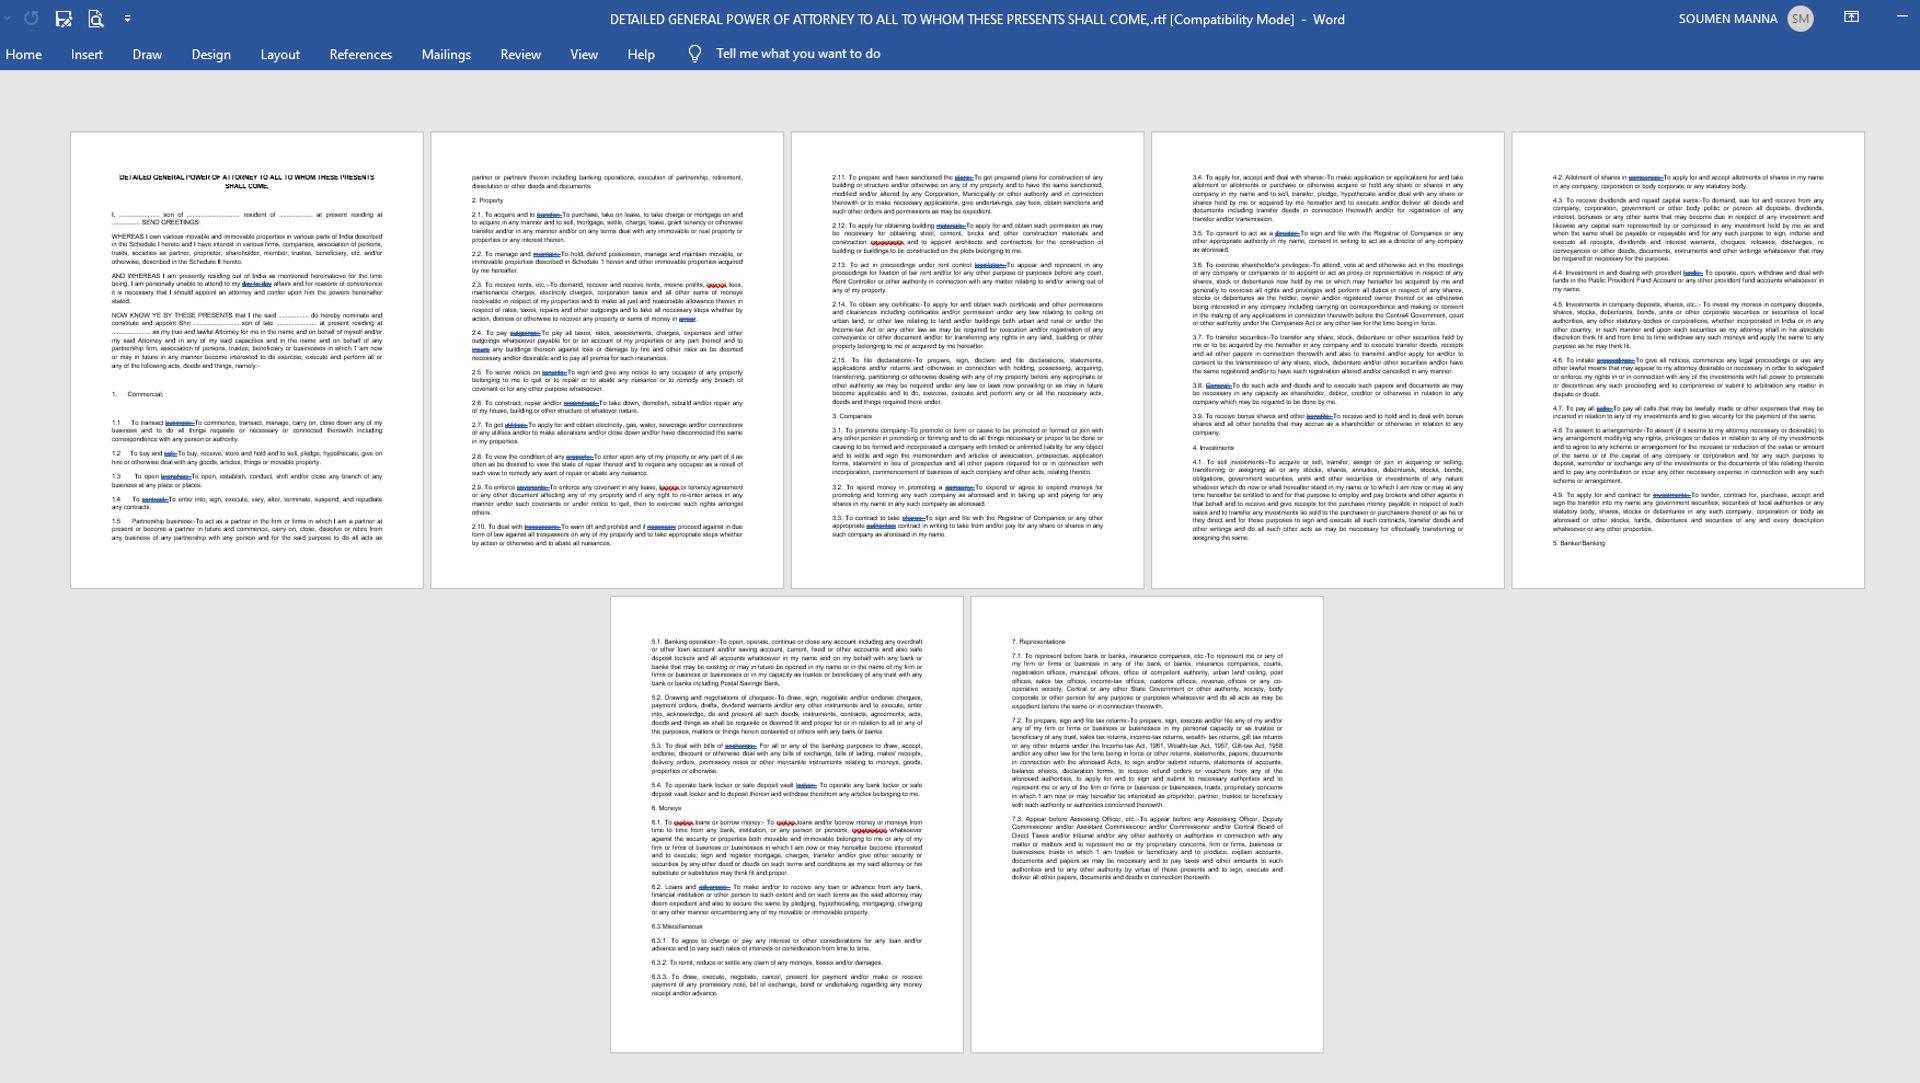Click the SM account avatar

coord(1800,18)
